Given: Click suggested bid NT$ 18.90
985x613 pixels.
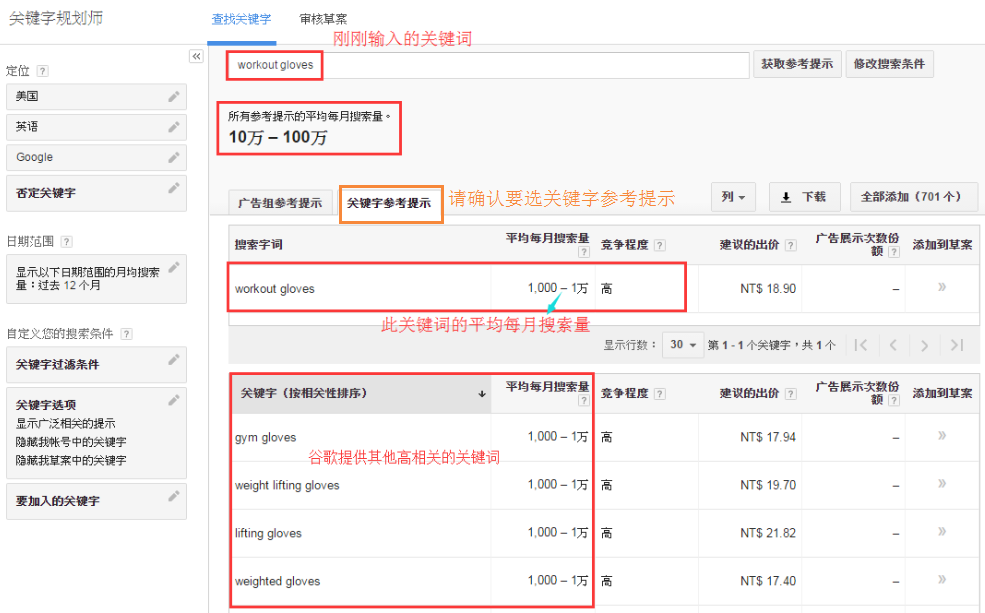Looking at the screenshot, I should tap(768, 288).
